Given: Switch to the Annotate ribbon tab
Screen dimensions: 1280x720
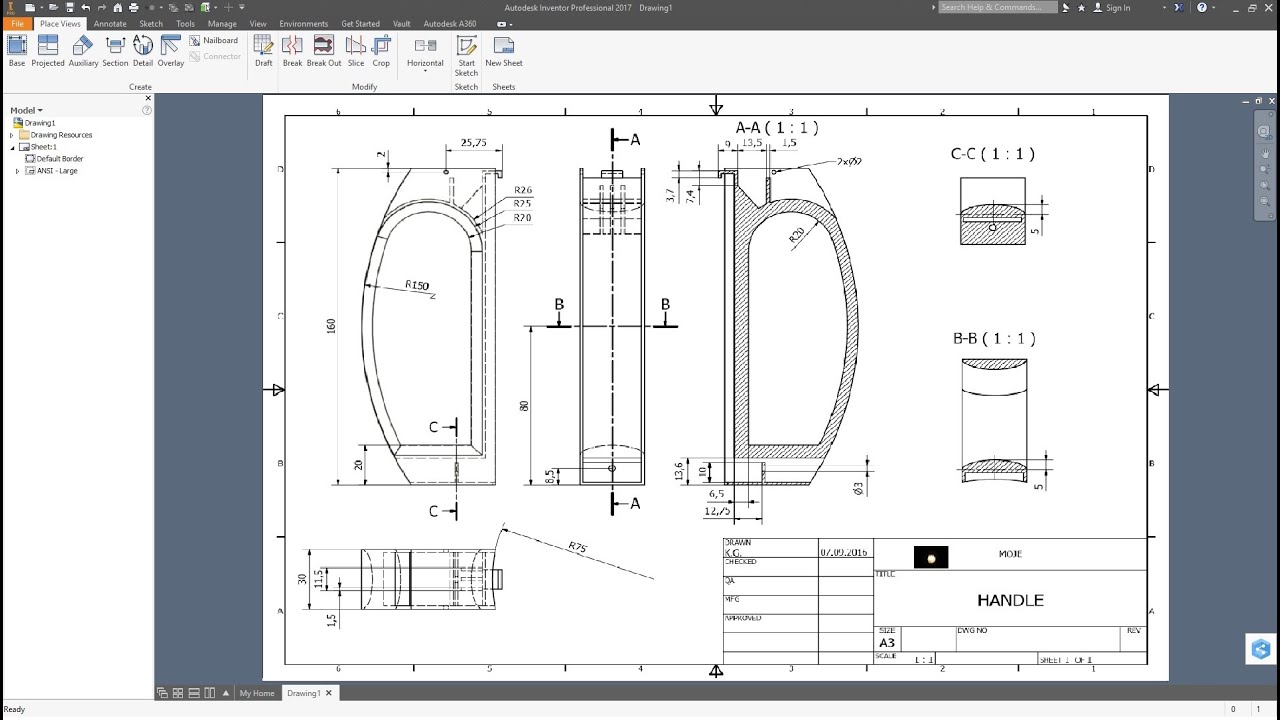Looking at the screenshot, I should [x=110, y=23].
